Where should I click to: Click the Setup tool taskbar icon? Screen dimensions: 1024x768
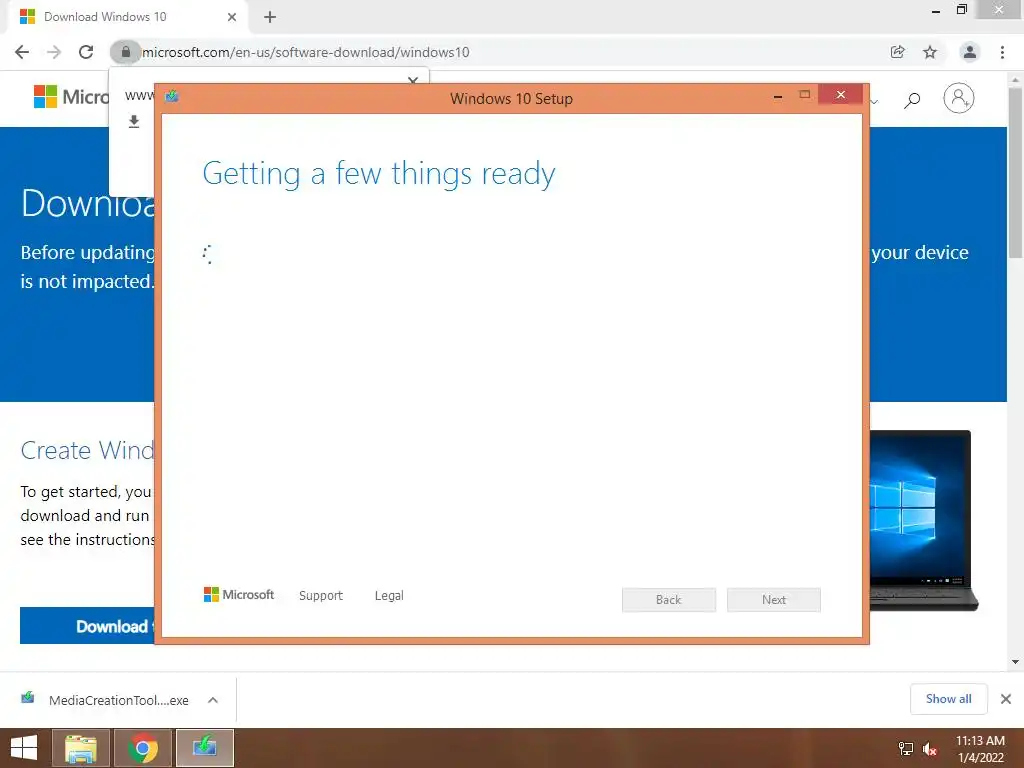tap(204, 748)
